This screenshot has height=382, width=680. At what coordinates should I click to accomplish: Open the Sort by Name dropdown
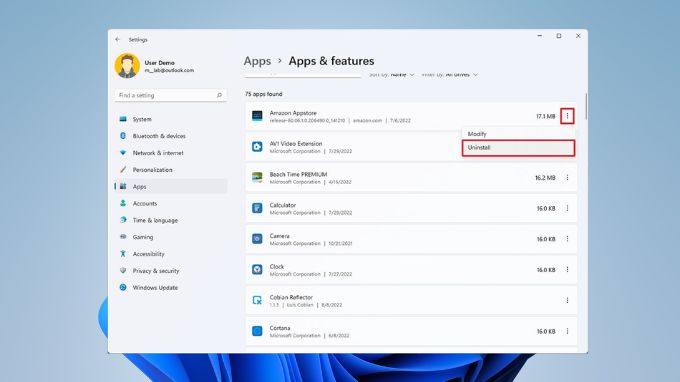(x=392, y=75)
